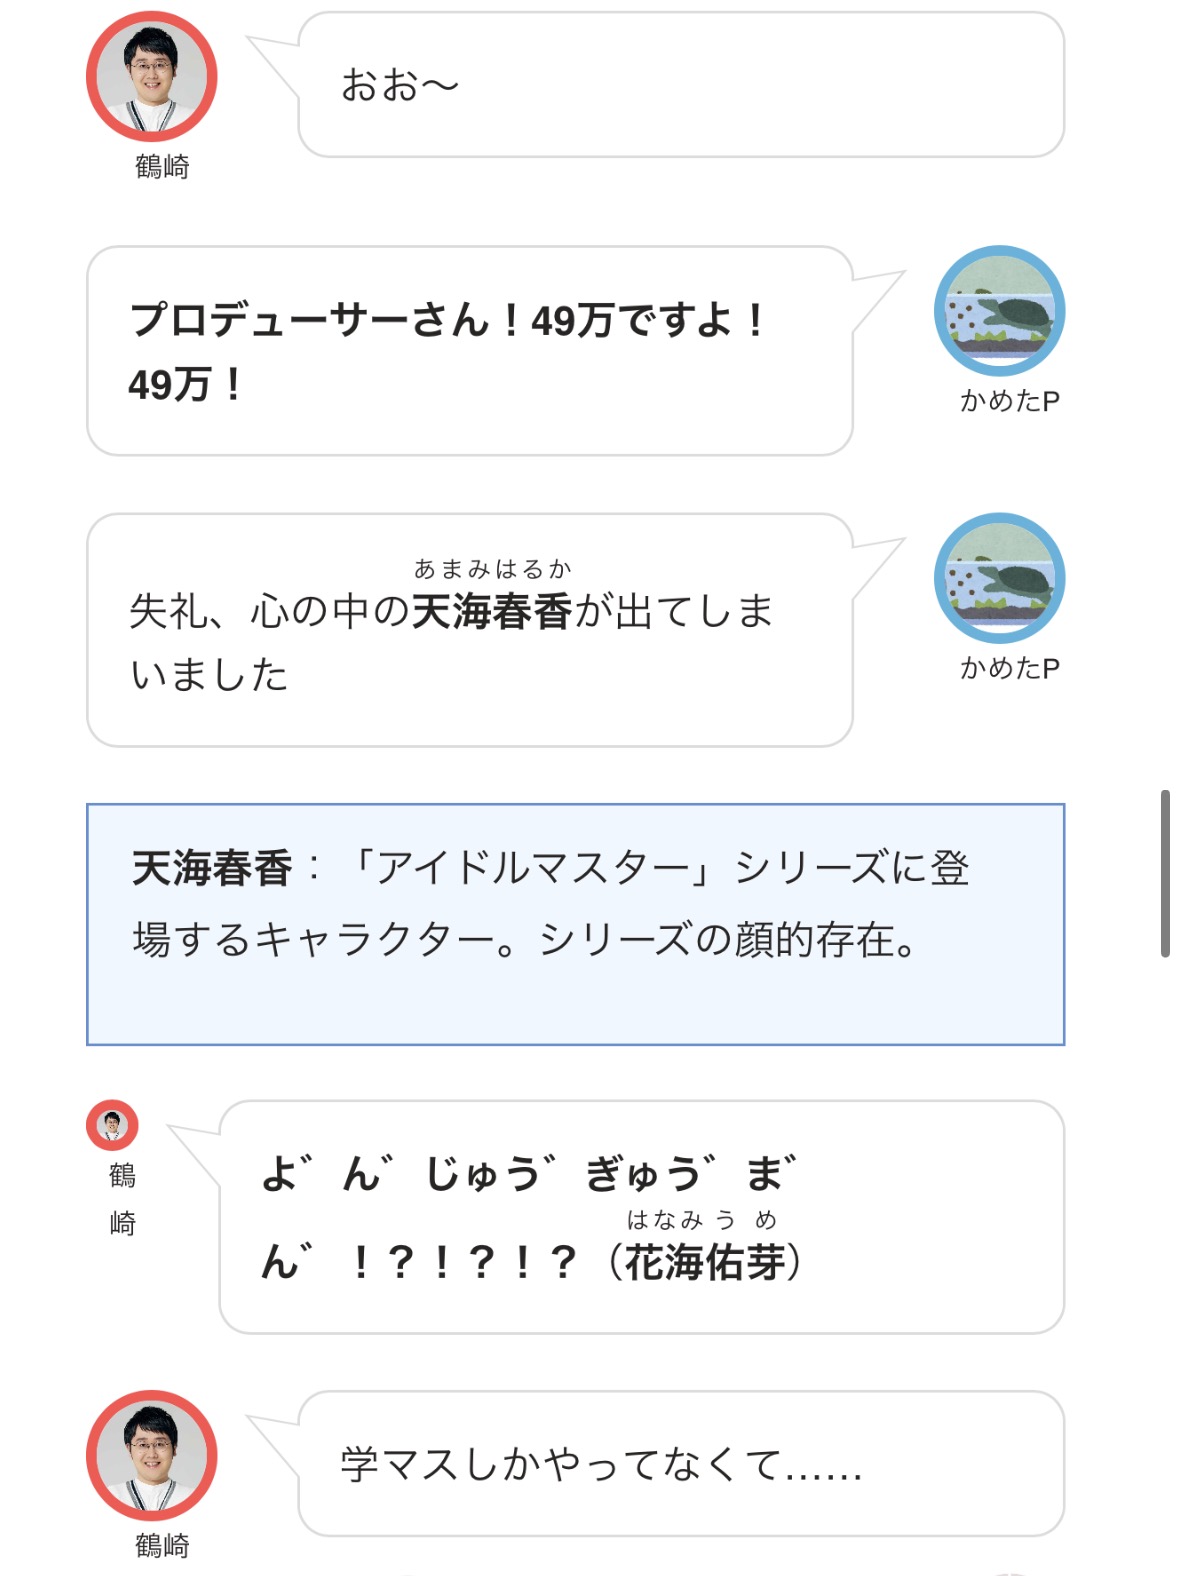
Task: Click the vertical 鶴崎 label under the small avatar
Action: point(122,1199)
